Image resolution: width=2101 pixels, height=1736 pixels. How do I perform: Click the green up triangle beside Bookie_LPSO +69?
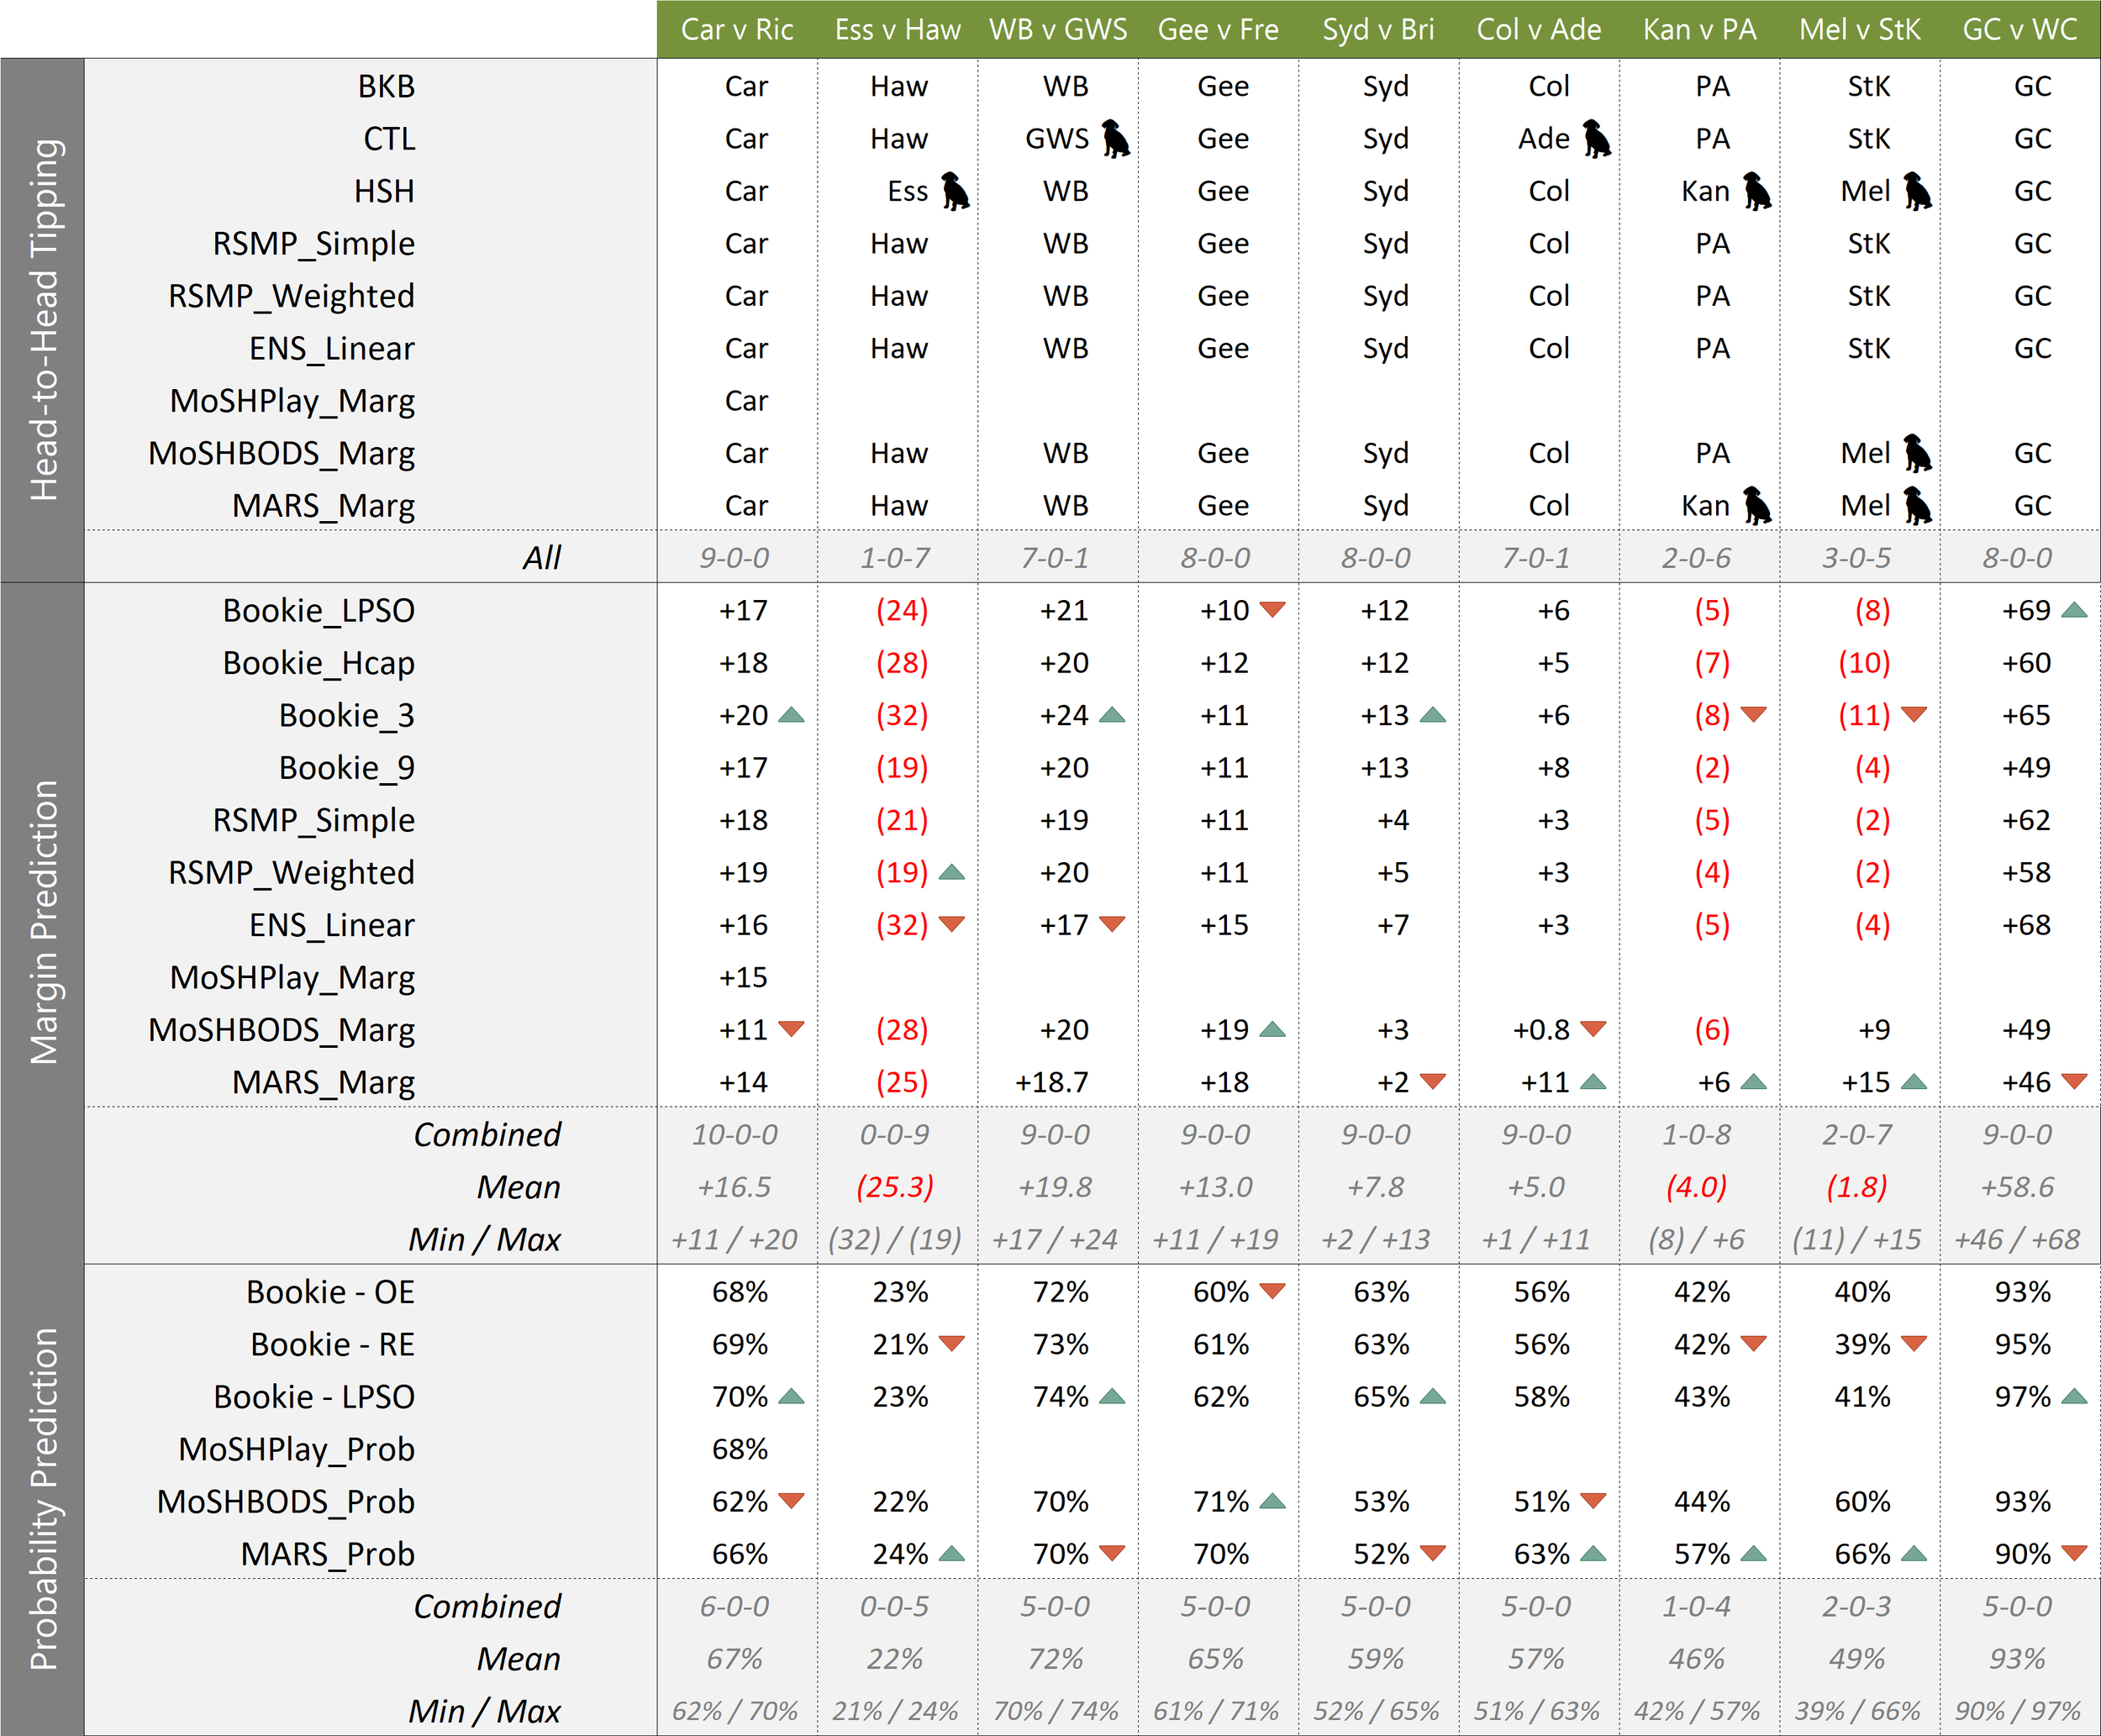(x=2074, y=610)
